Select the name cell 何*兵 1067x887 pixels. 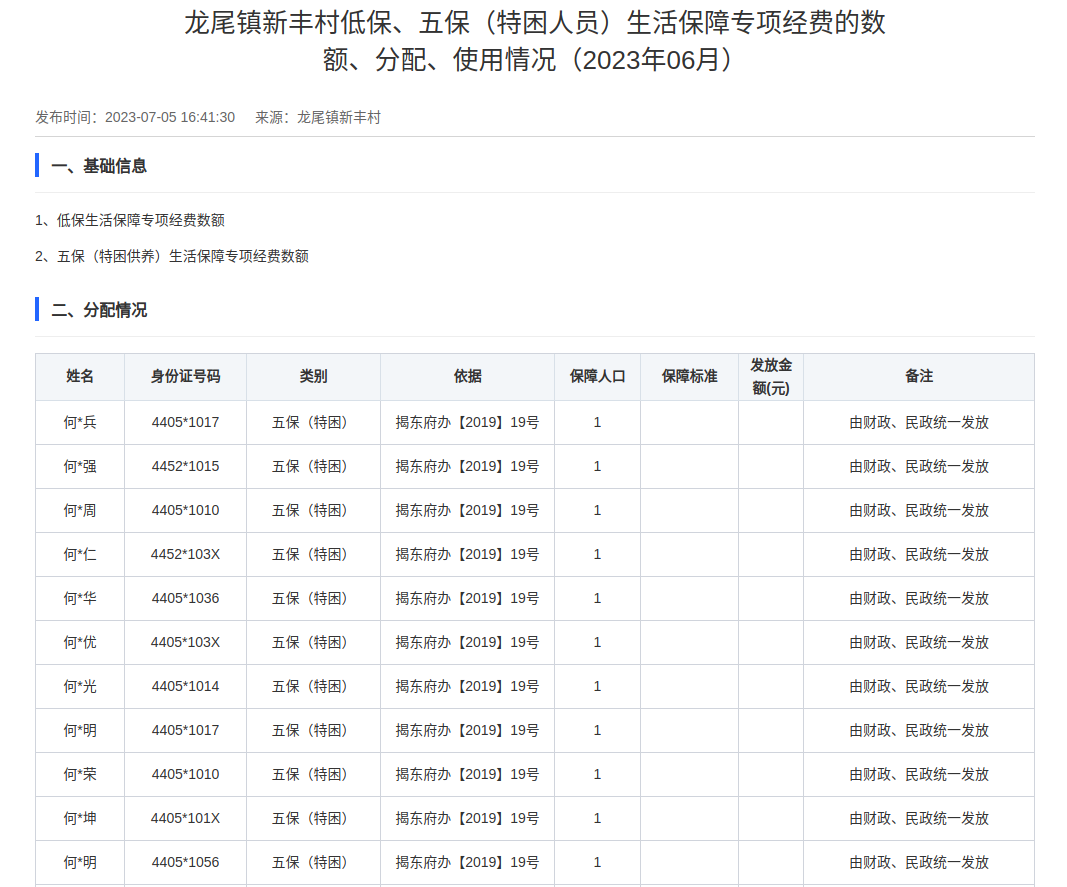click(80, 423)
